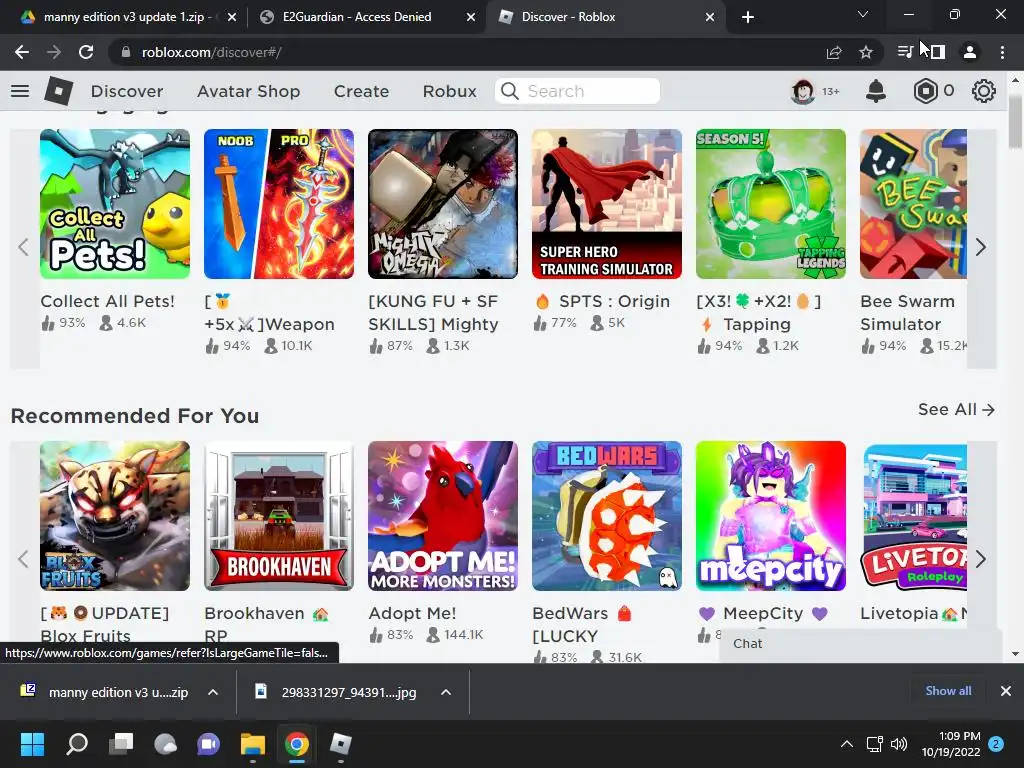
Task: Bookmark this page with star
Action: (866, 52)
